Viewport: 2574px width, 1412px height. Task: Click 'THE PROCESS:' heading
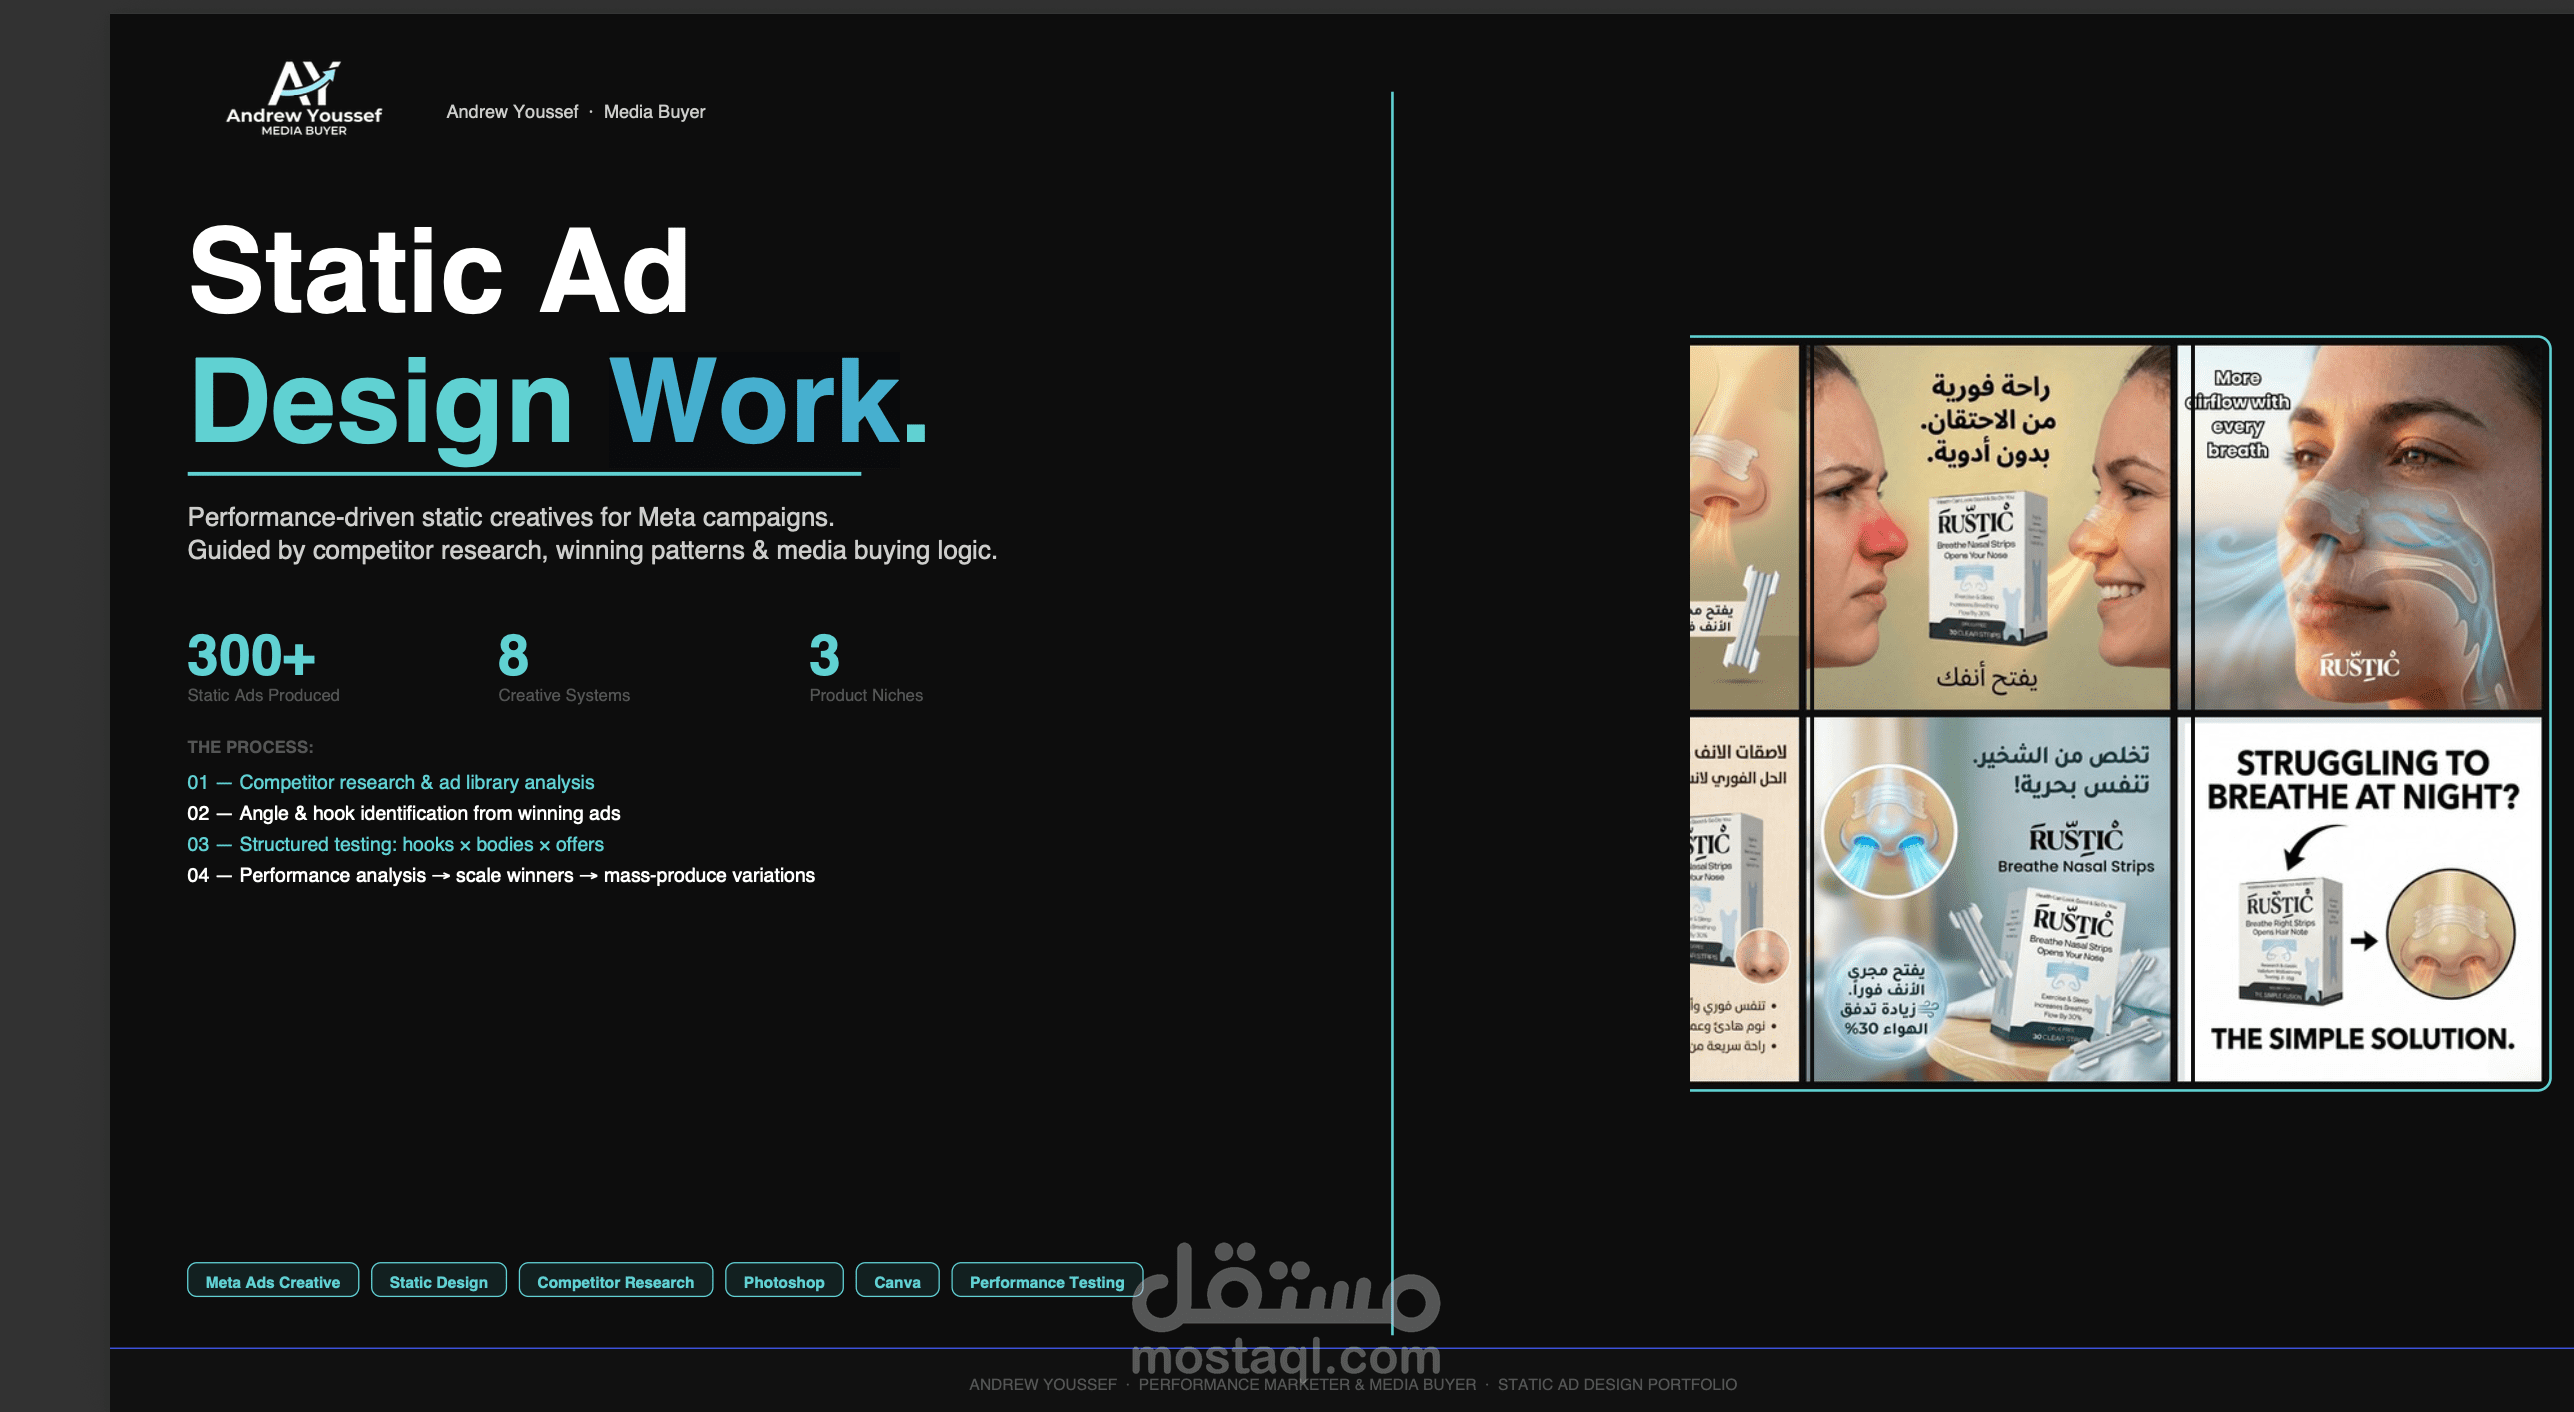pos(250,747)
